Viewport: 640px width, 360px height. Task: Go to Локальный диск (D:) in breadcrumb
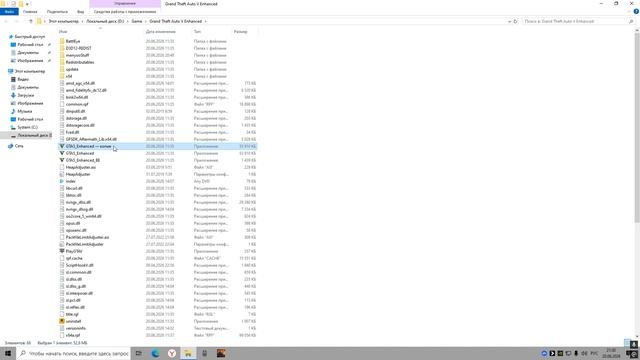[105, 21]
